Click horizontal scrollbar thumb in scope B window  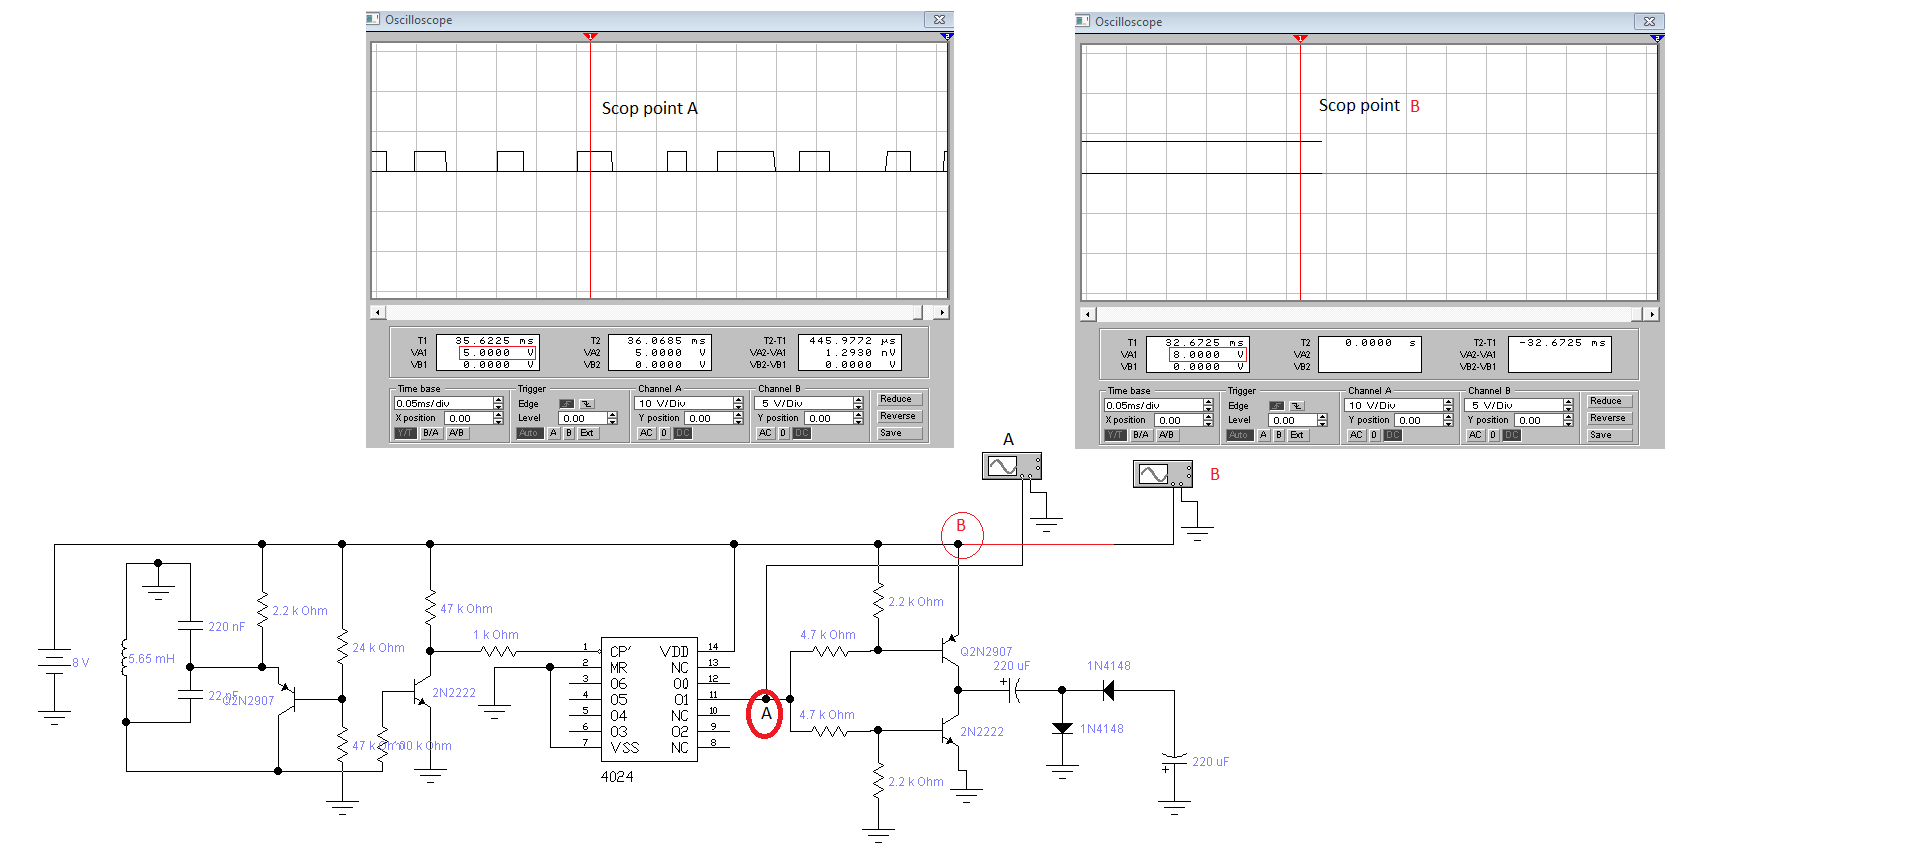[1638, 314]
